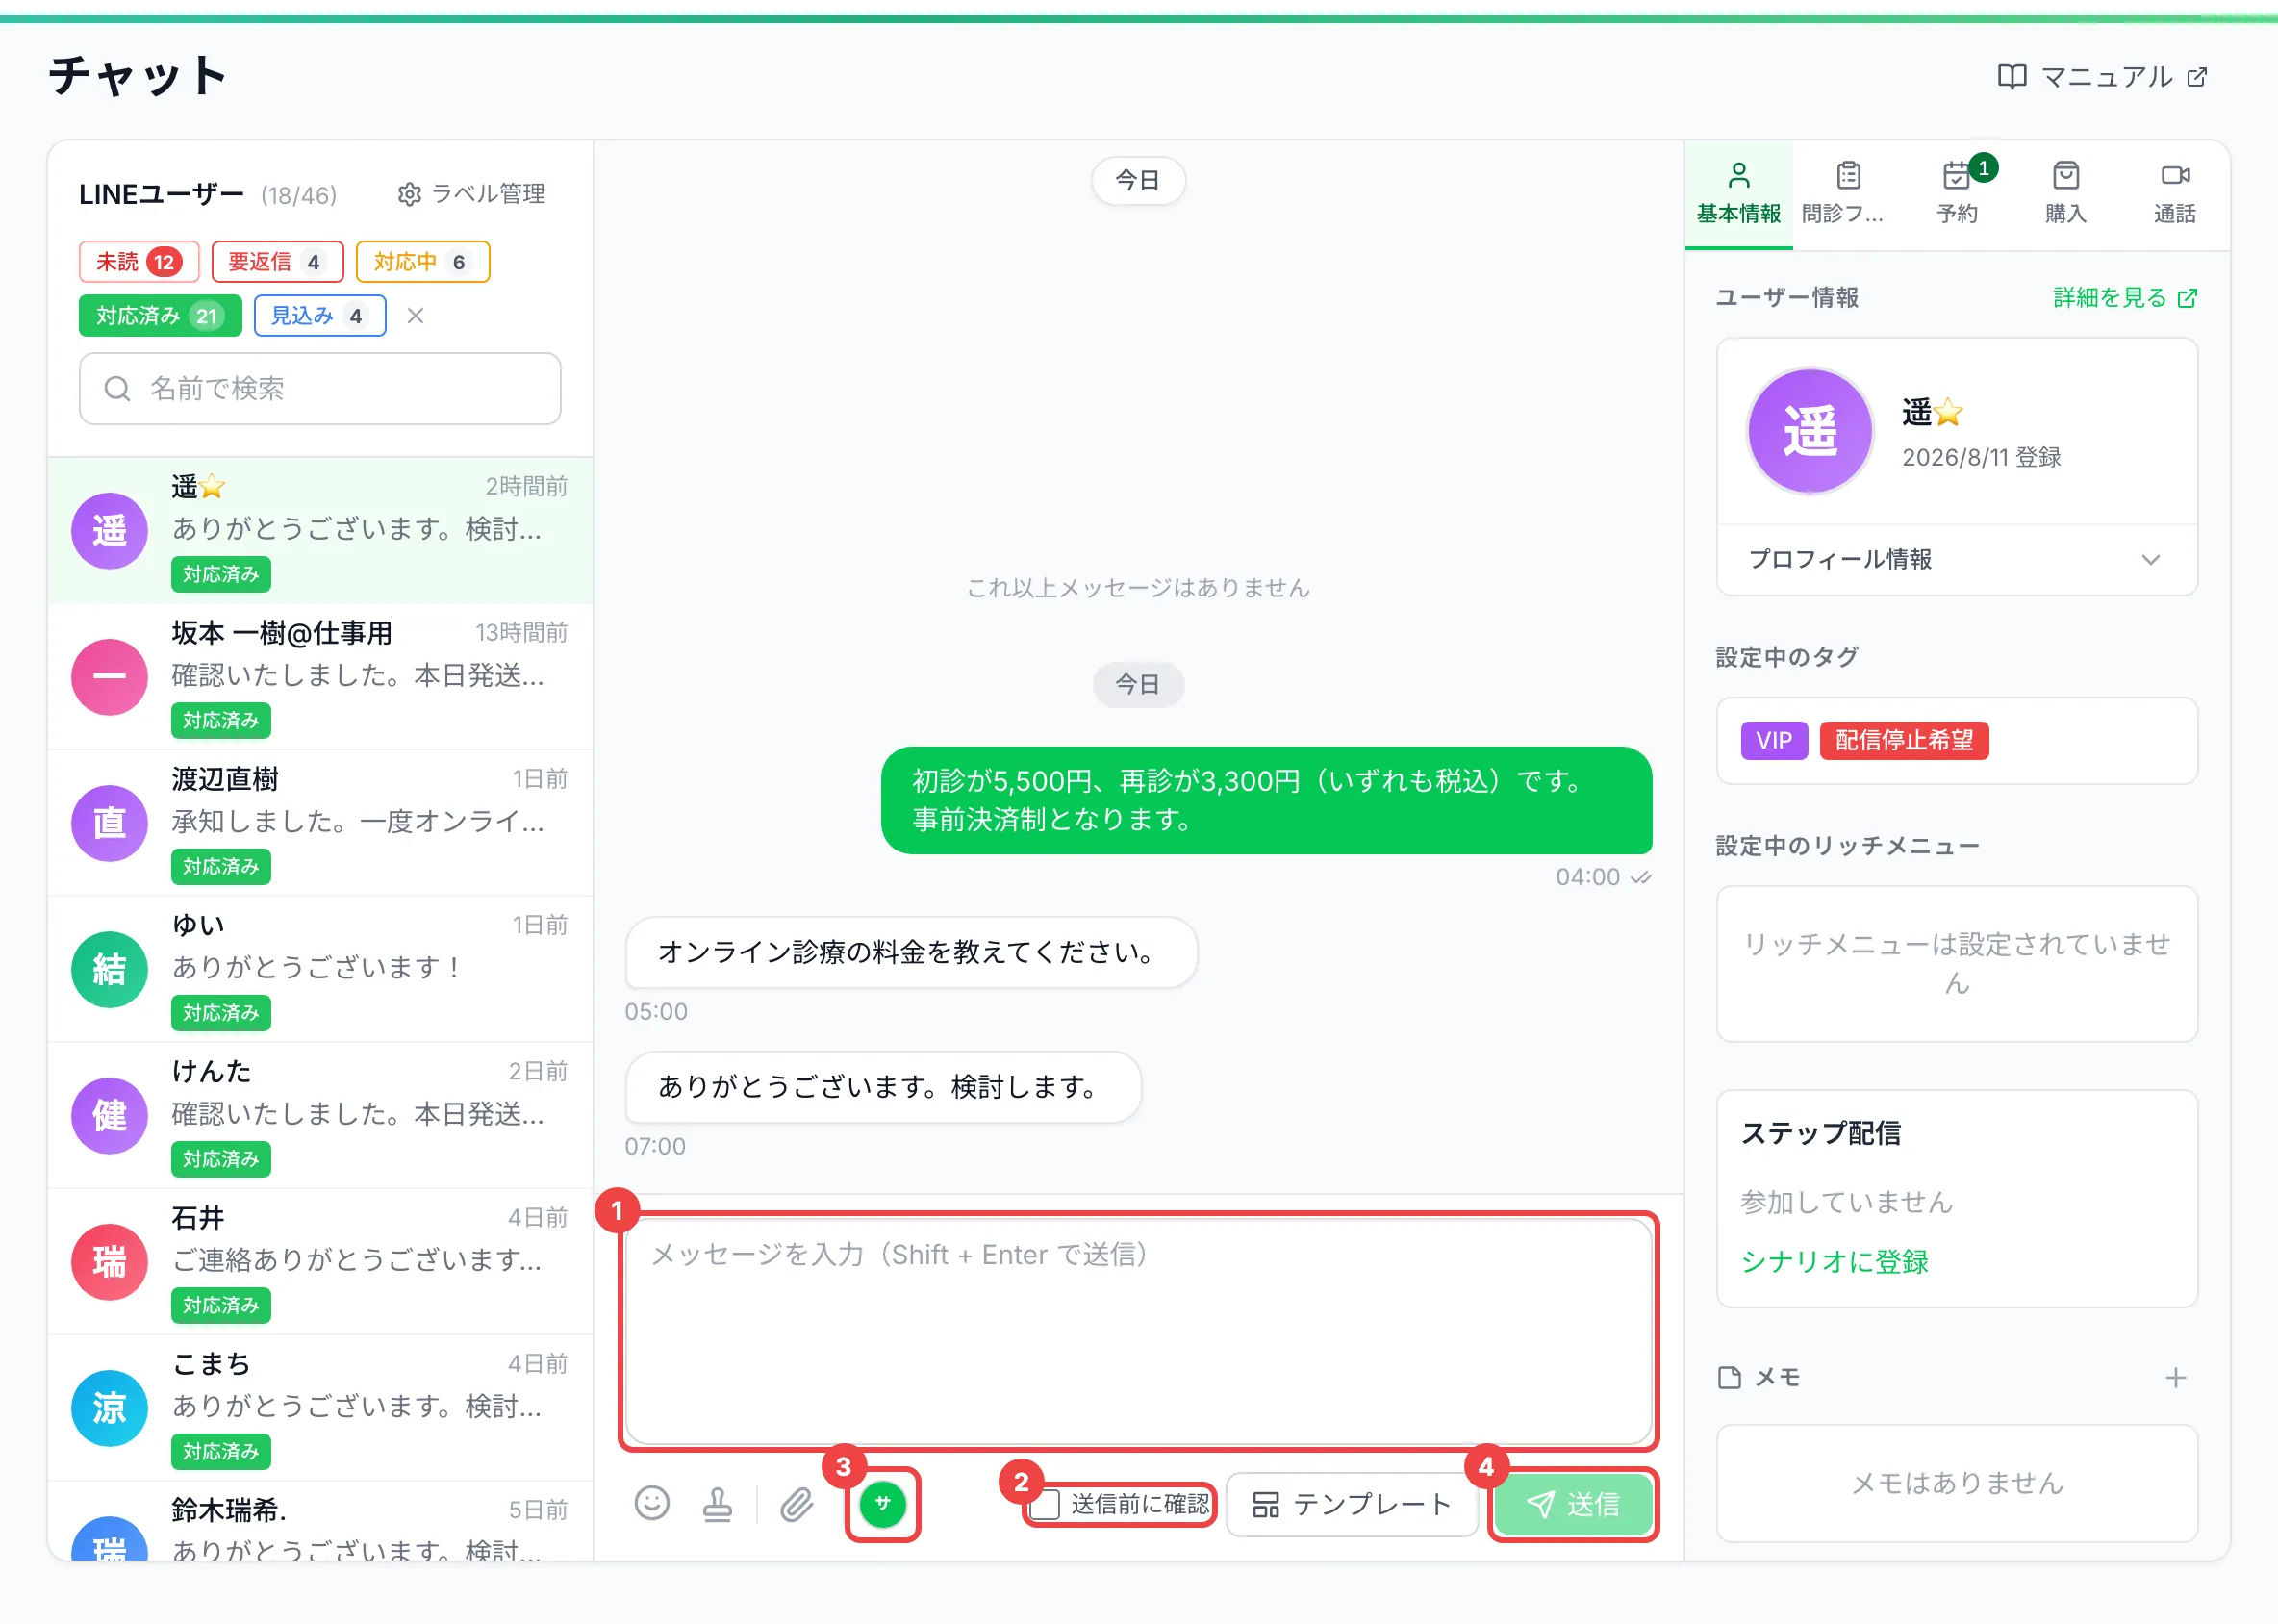This screenshot has height=1624, width=2278.
Task: Click the green サ round icon
Action: tap(882, 1503)
